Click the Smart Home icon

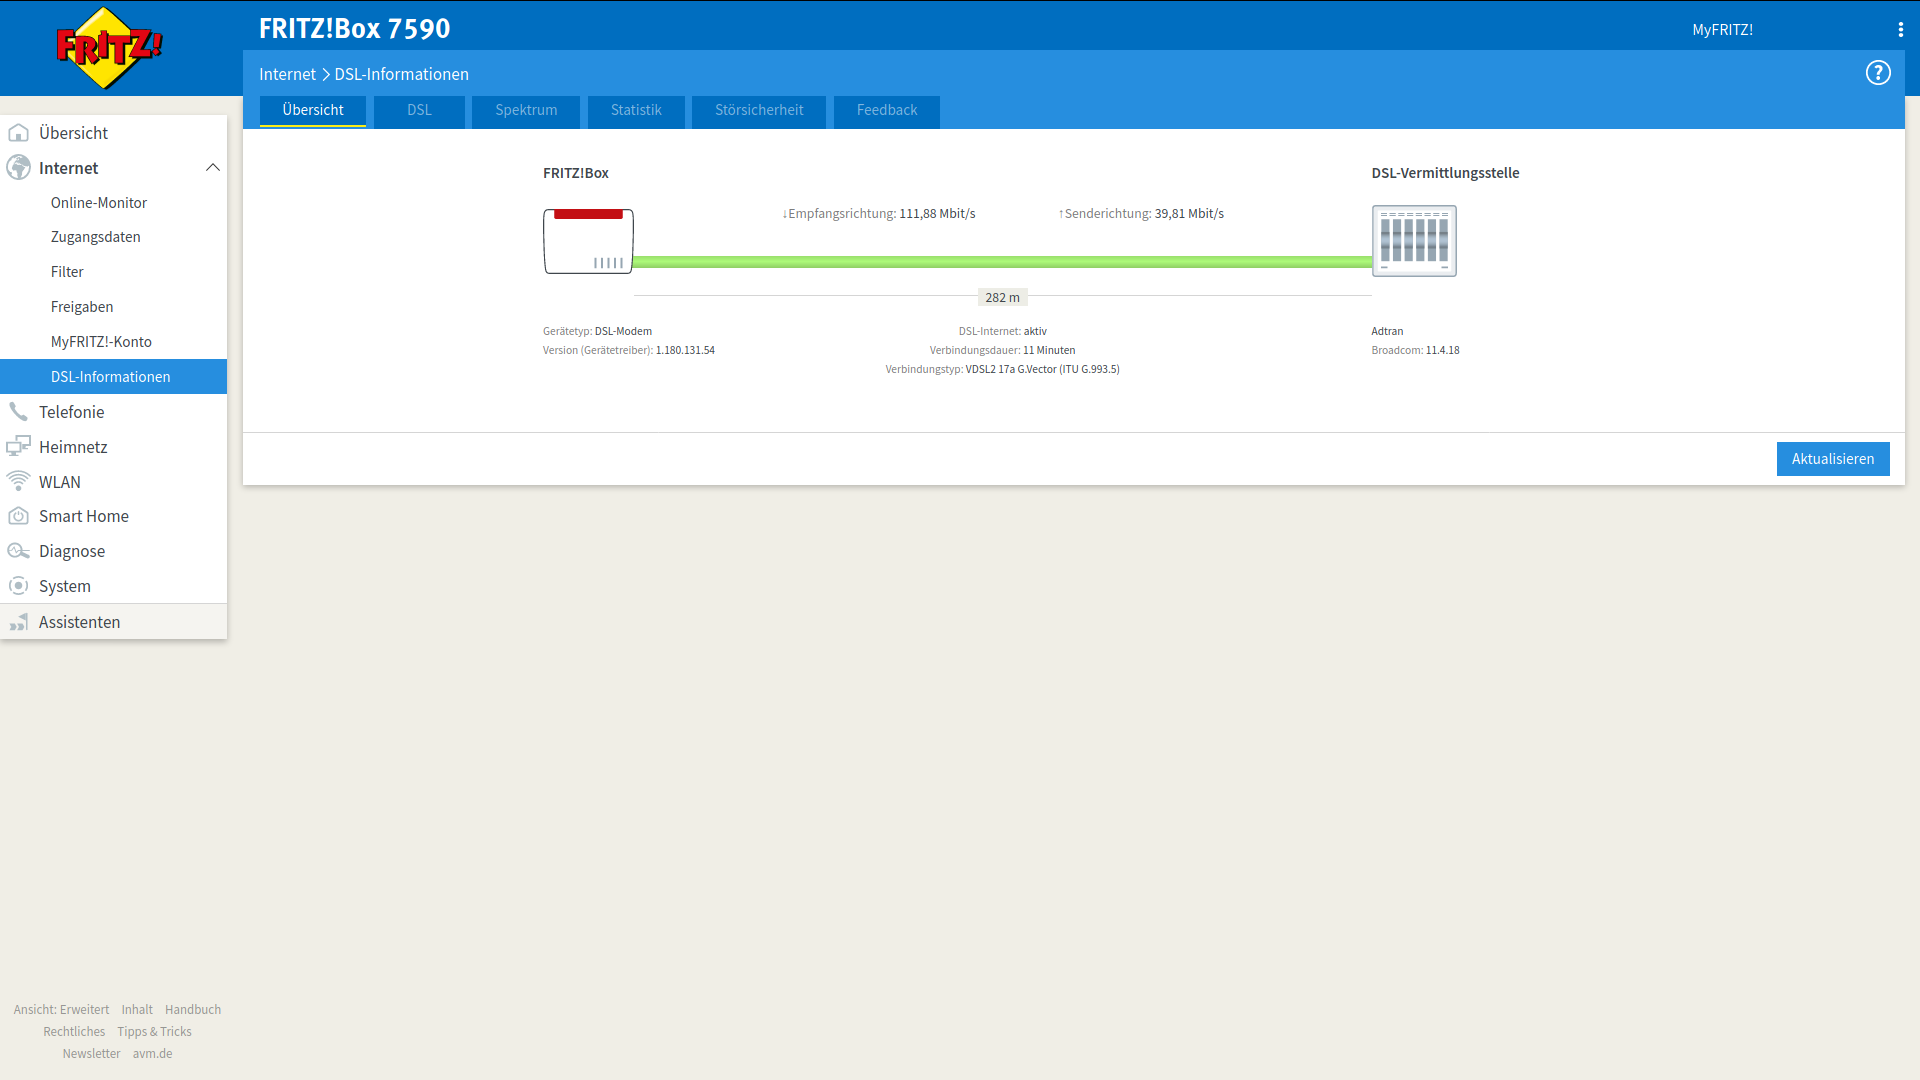pos(18,516)
